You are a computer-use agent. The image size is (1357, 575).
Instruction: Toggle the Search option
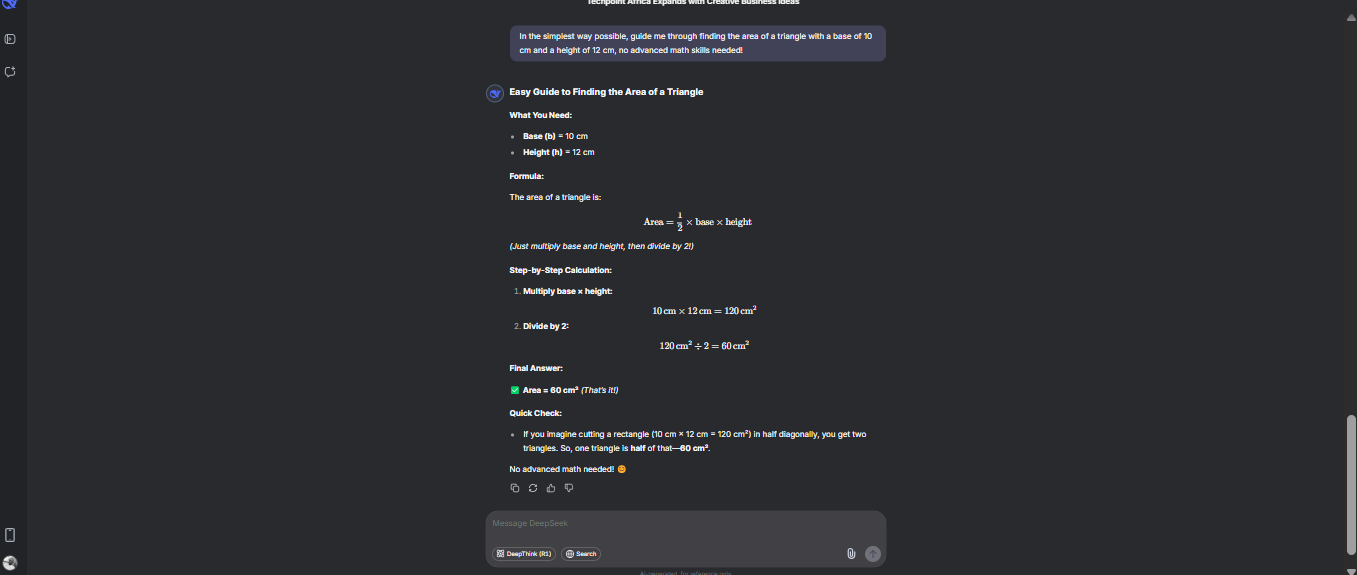(x=581, y=553)
